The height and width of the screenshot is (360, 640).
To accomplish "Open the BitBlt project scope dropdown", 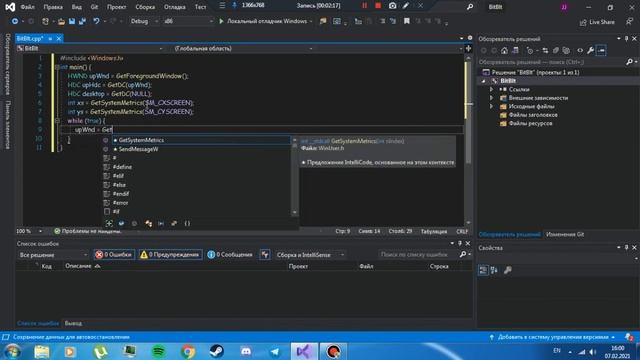I will pyautogui.click(x=90, y=49).
